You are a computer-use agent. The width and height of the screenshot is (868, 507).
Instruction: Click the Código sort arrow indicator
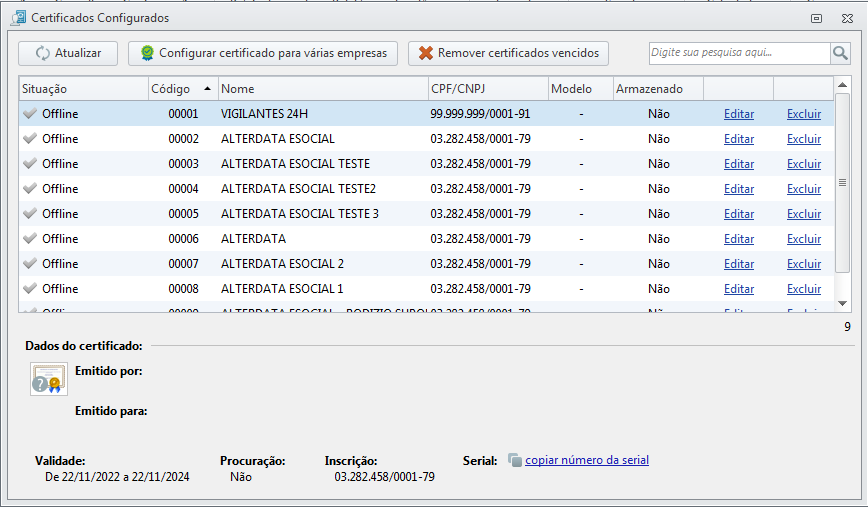click(x=208, y=89)
